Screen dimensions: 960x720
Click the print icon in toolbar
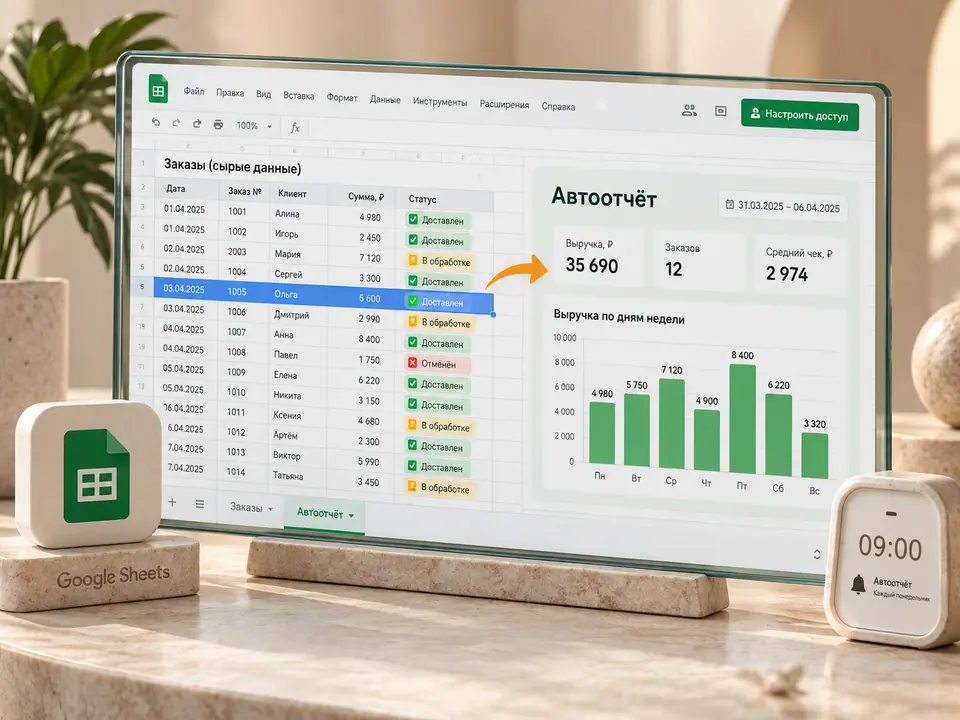(218, 124)
